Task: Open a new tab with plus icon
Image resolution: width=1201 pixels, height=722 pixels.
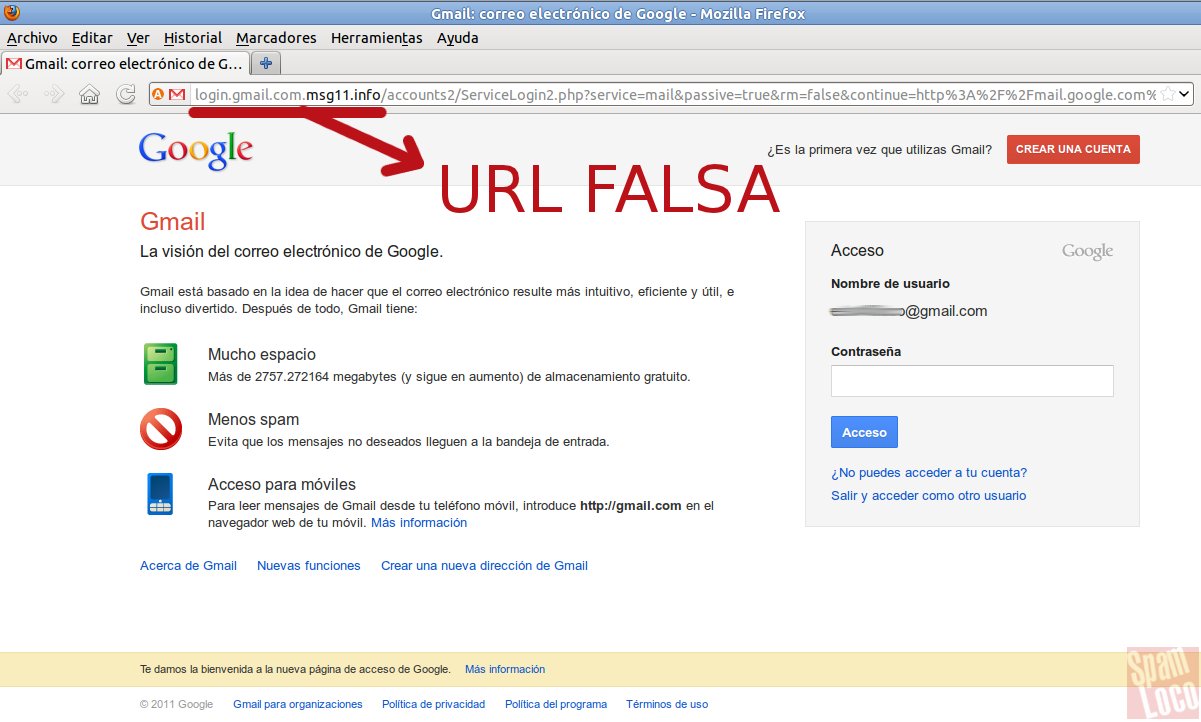Action: 266,63
